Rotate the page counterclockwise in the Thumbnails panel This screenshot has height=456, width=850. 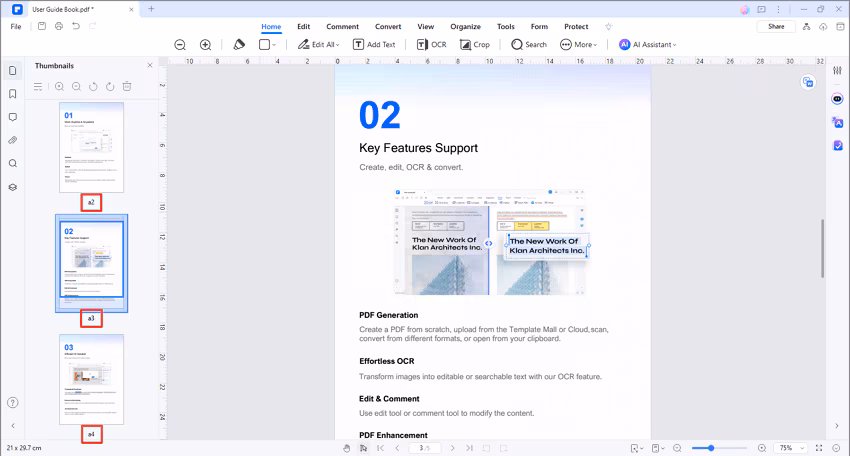pyautogui.click(x=93, y=87)
